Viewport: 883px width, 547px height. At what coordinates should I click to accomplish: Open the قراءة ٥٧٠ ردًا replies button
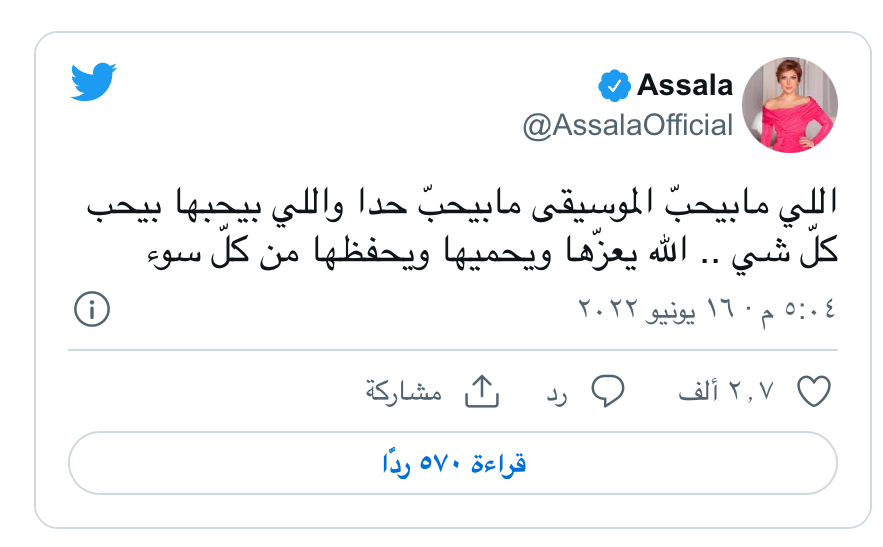click(452, 464)
